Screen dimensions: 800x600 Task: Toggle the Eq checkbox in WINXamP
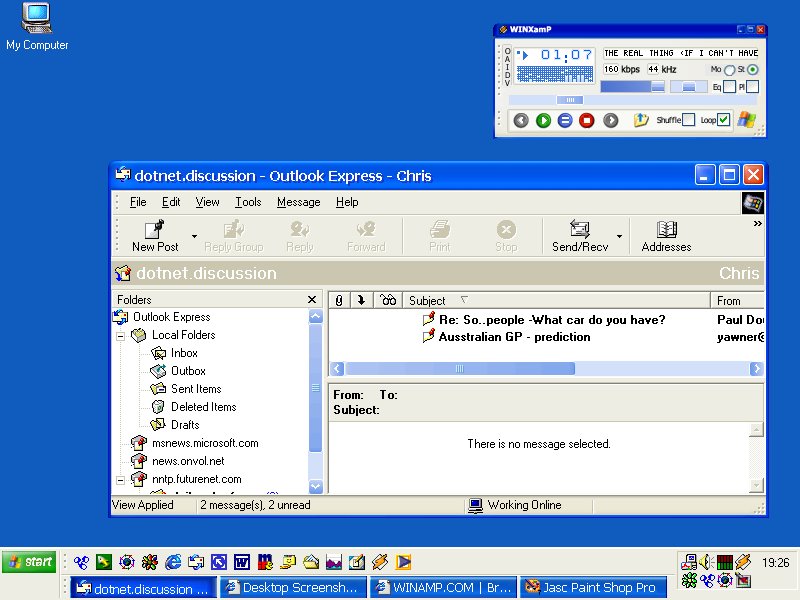[729, 87]
